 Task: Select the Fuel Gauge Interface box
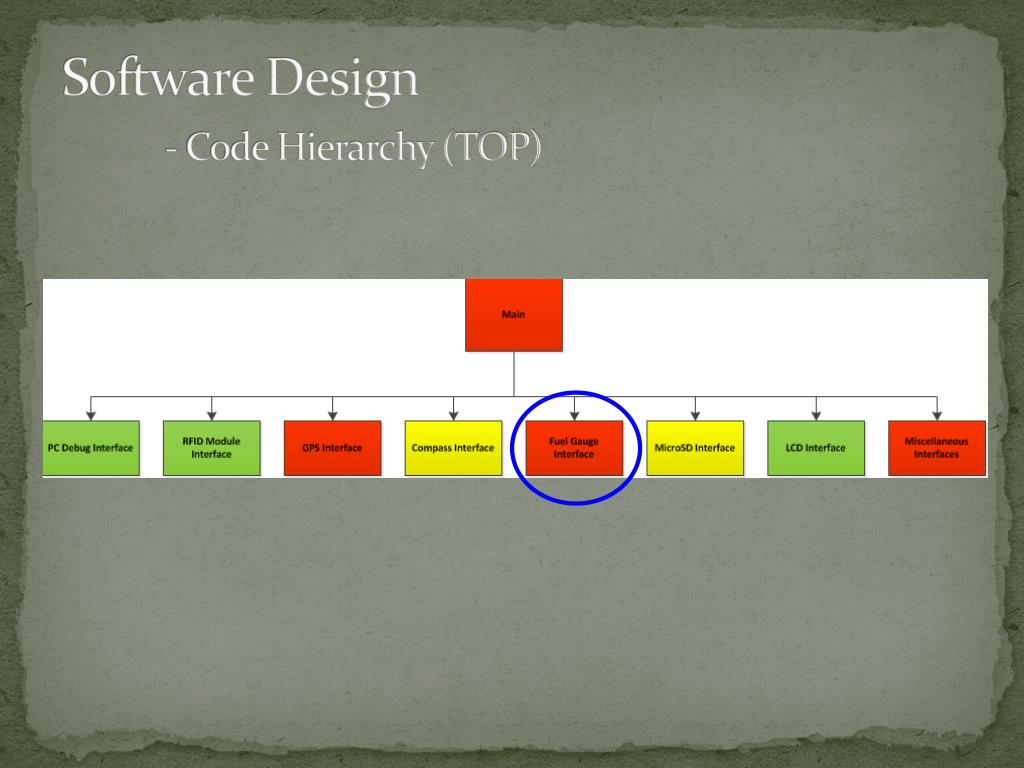coord(574,448)
